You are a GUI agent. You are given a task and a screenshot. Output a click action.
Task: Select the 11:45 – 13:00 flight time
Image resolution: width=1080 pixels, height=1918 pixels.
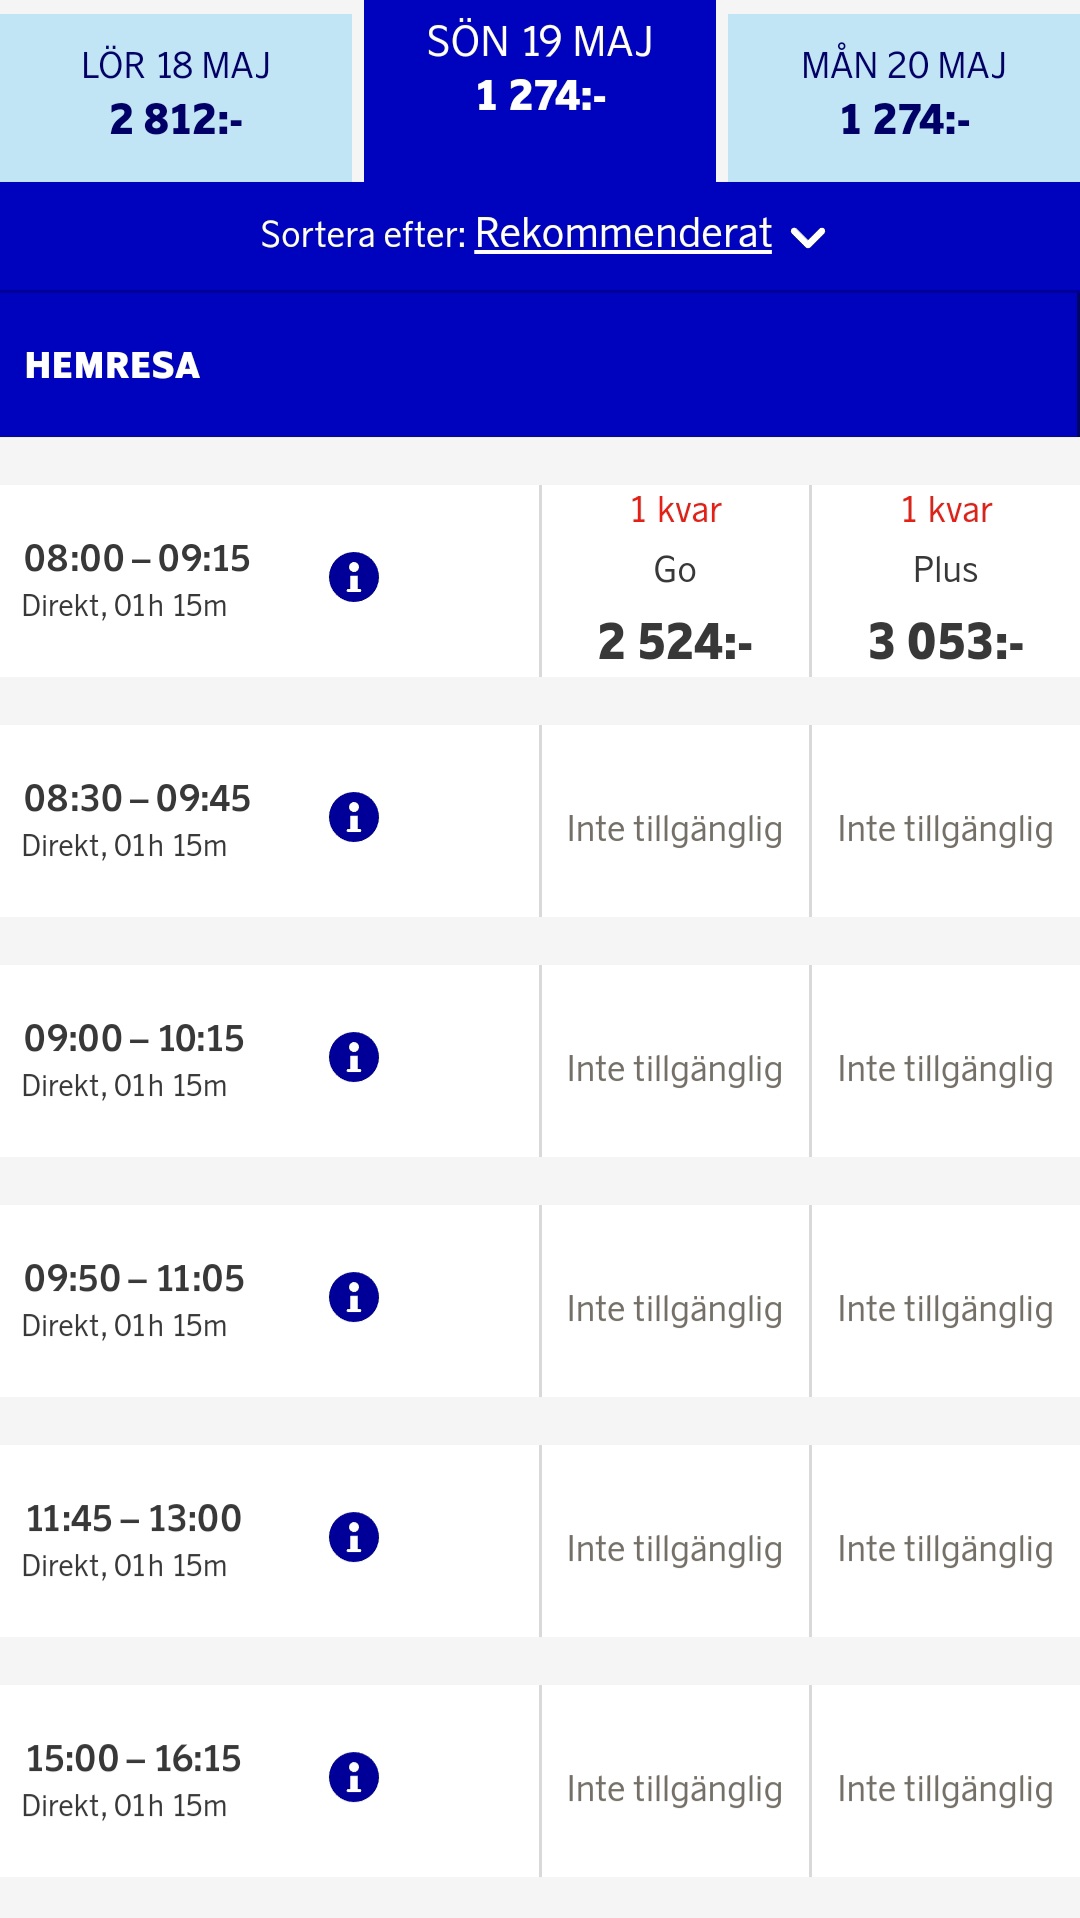coord(134,1519)
